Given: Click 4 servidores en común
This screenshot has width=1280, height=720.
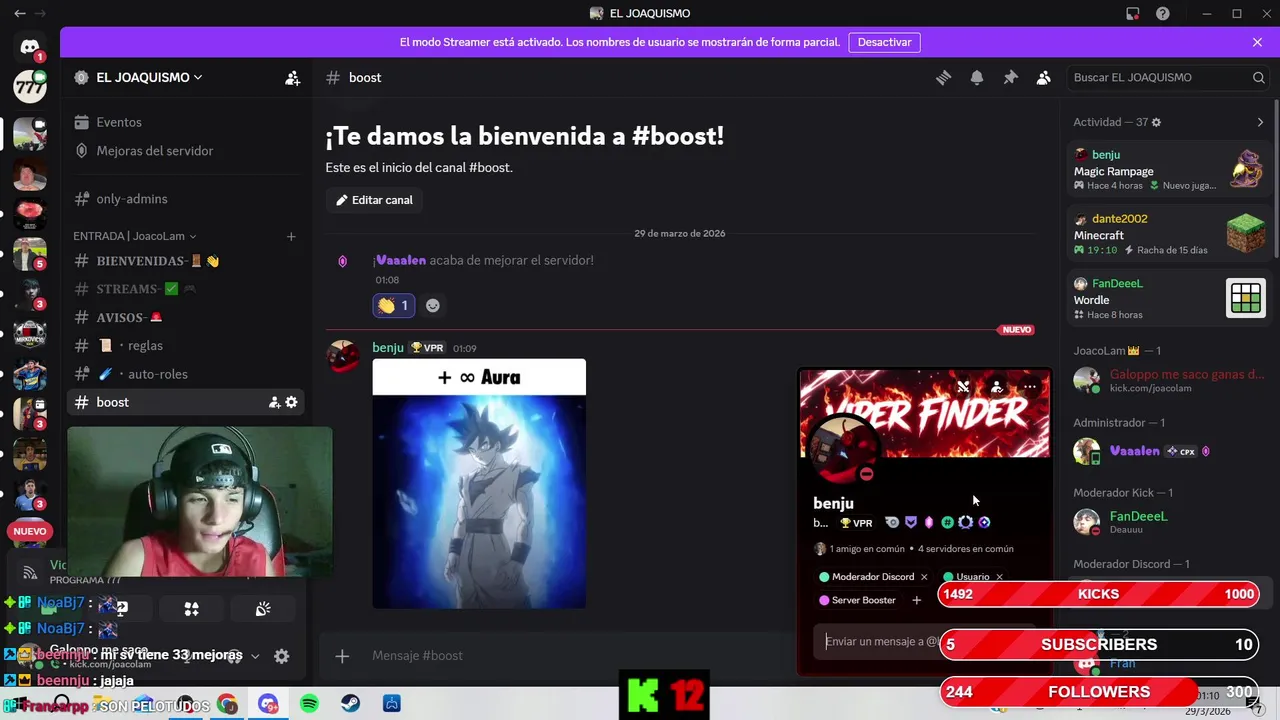Looking at the screenshot, I should tap(965, 548).
